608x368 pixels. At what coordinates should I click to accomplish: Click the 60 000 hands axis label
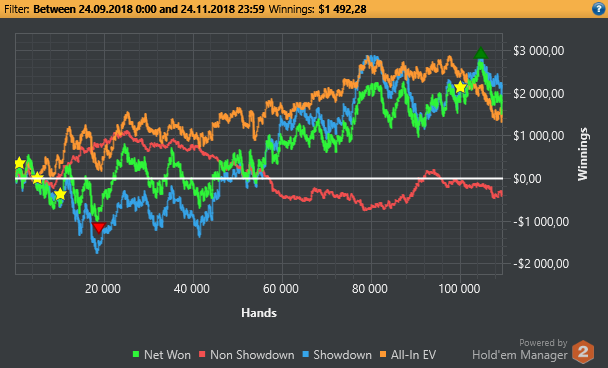tap(281, 289)
